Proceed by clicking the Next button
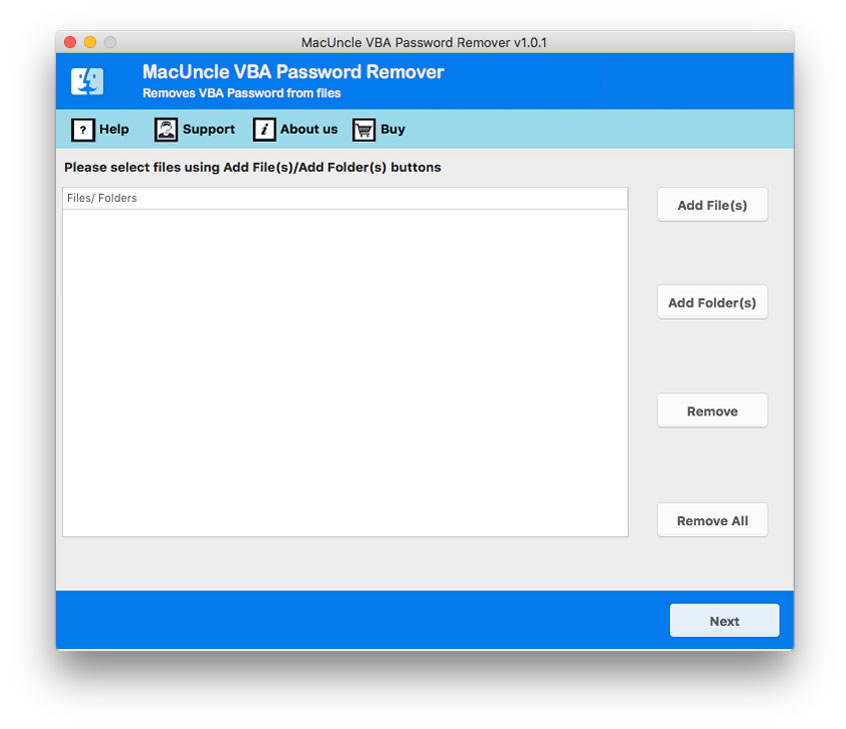The width and height of the screenshot is (846, 729). pos(724,620)
